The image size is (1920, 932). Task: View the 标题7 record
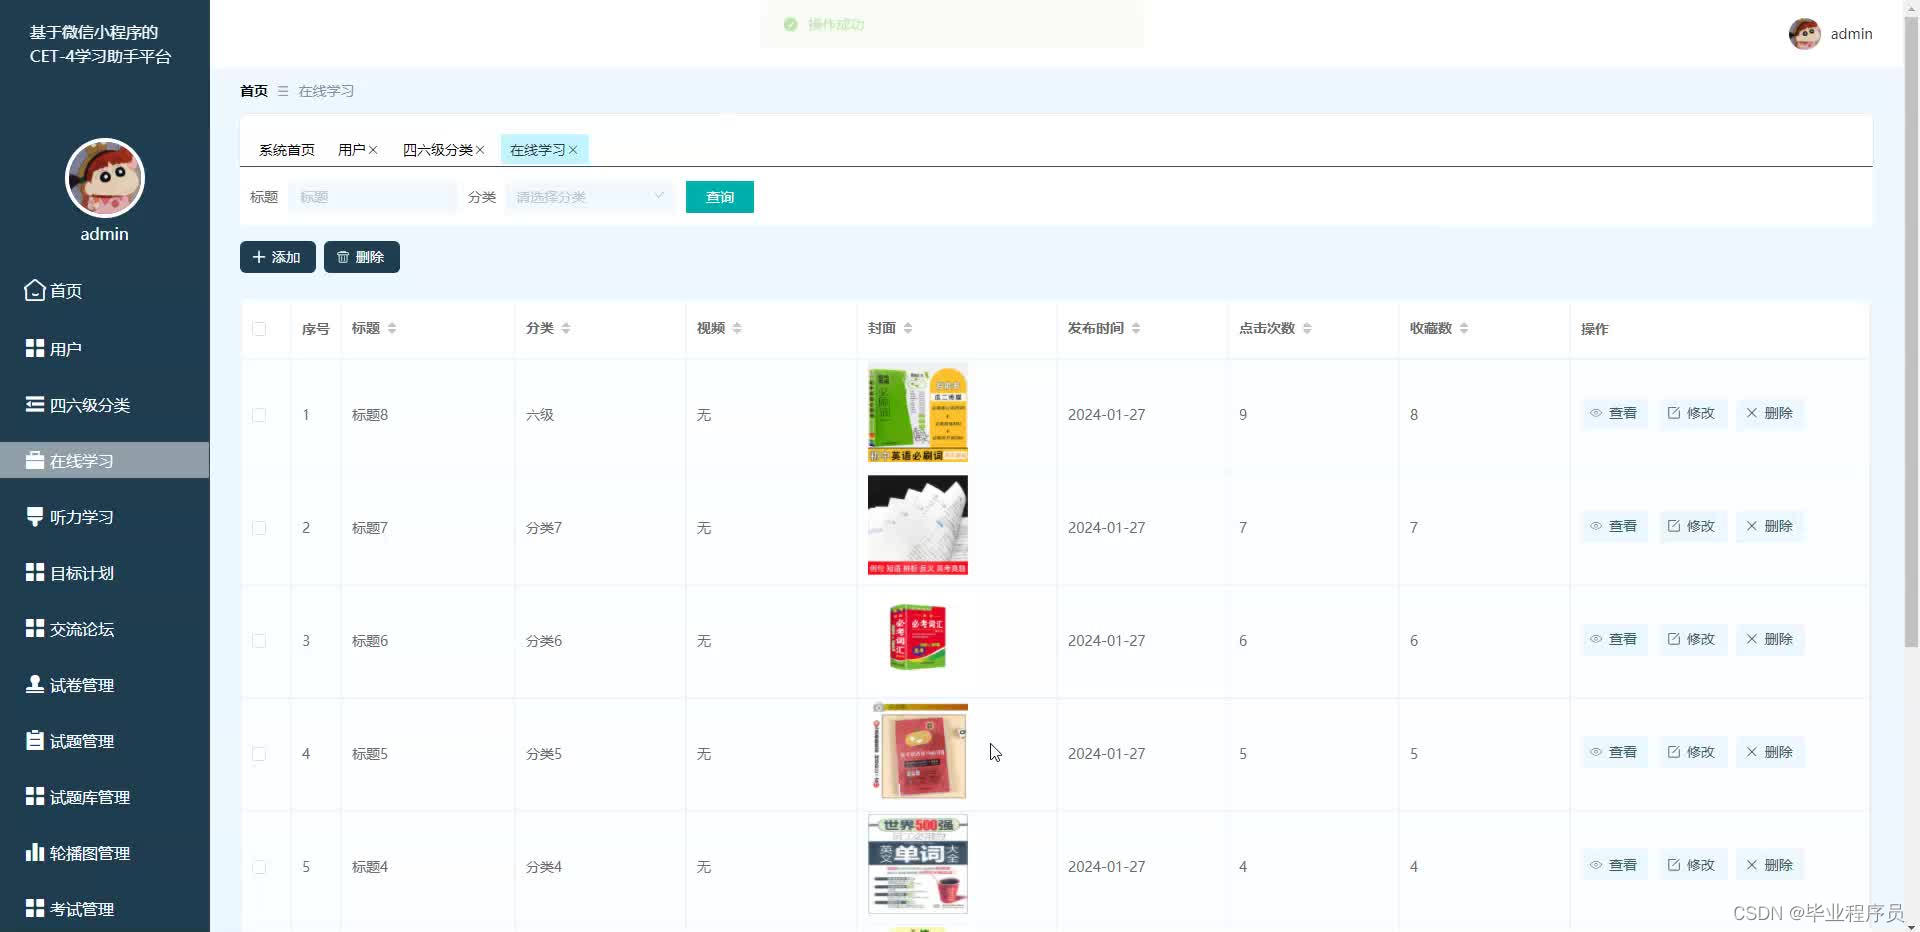click(x=1614, y=526)
